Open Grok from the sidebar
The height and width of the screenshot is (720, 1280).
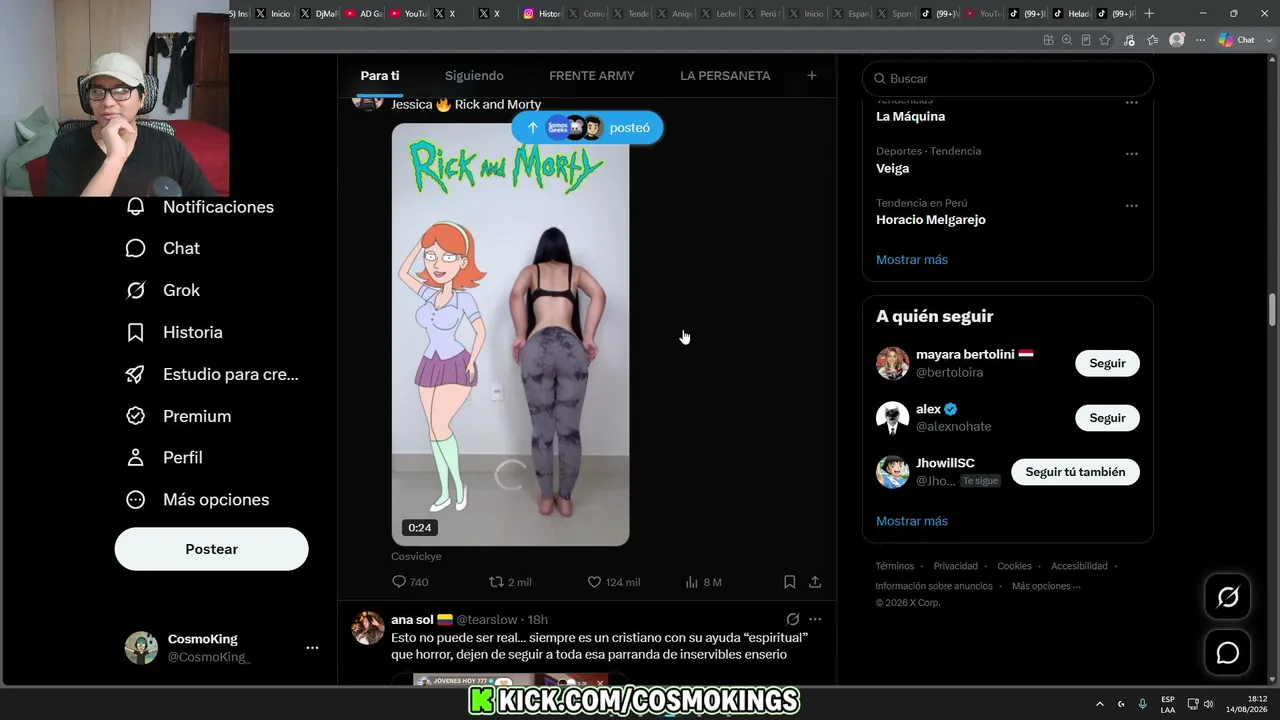click(x=162, y=290)
